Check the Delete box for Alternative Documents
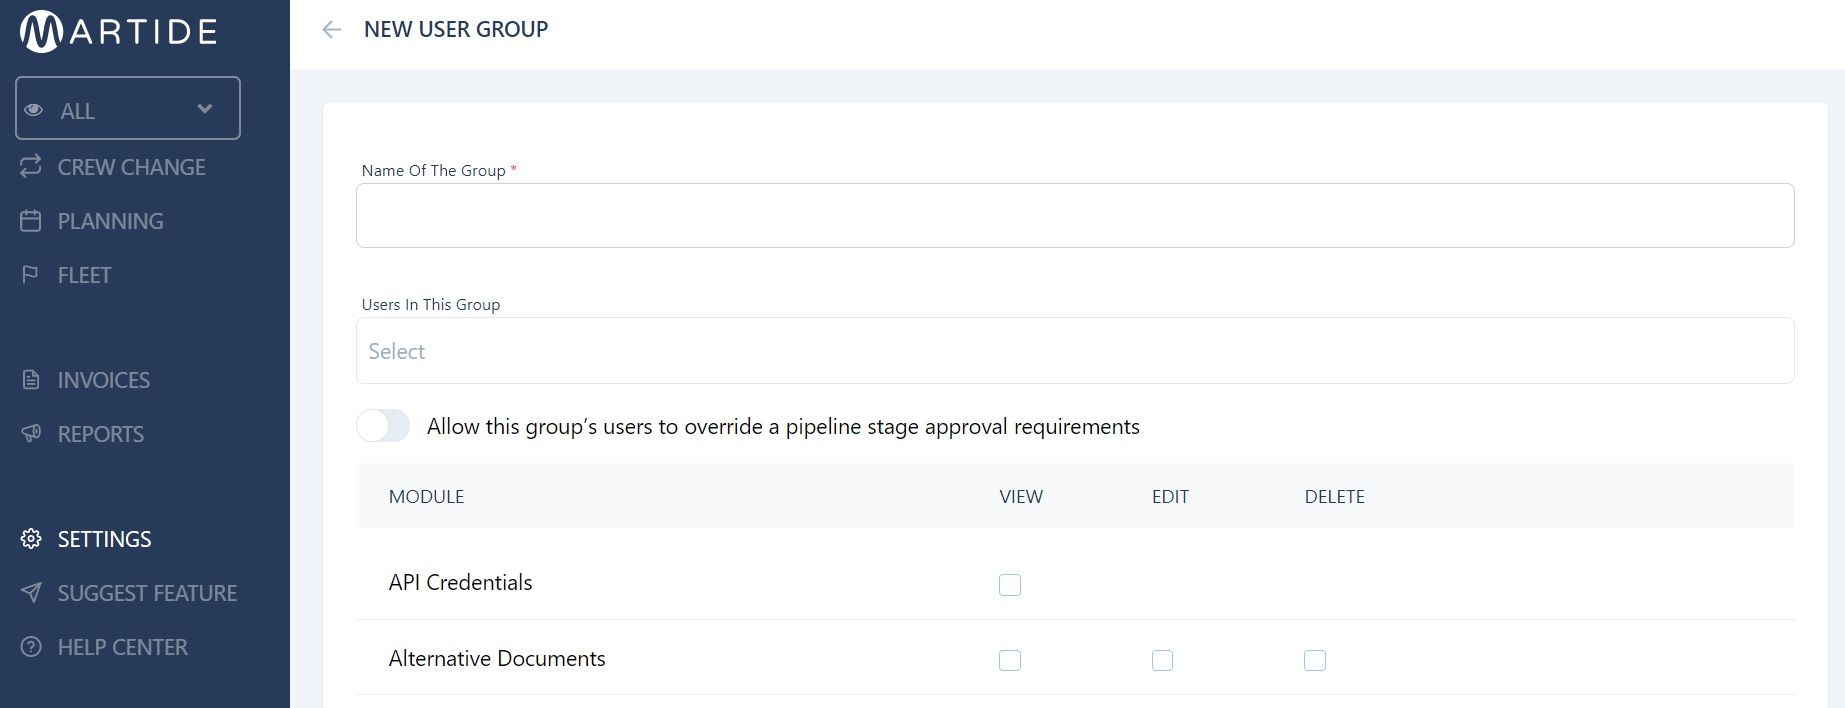This screenshot has height=708, width=1845. pos(1315,660)
